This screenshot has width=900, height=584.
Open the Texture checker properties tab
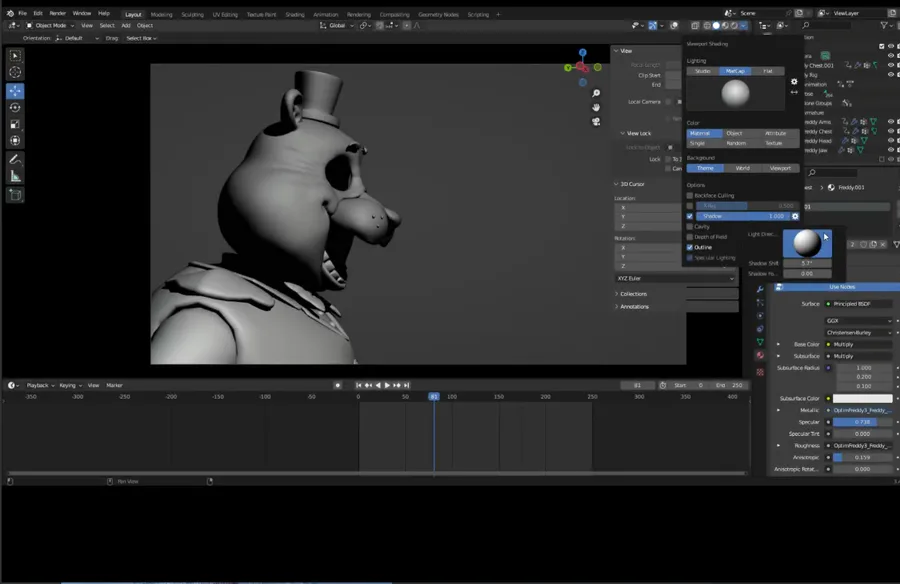point(760,372)
